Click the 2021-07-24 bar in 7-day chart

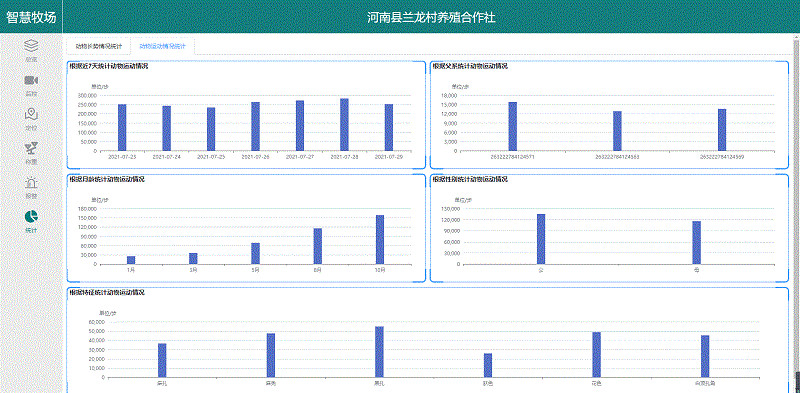click(x=166, y=128)
